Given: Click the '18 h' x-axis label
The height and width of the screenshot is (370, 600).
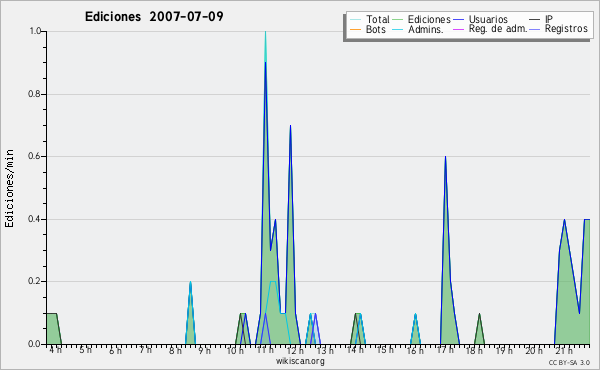Looking at the screenshot, I should (474, 350).
